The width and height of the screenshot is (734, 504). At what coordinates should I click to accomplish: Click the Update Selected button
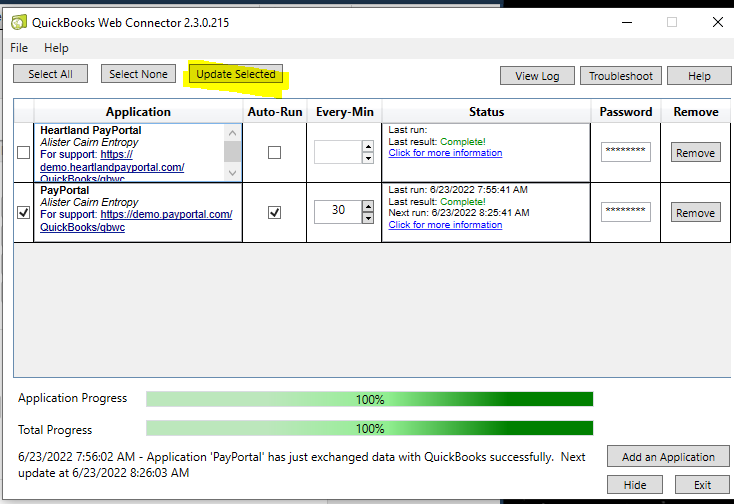tap(235, 74)
